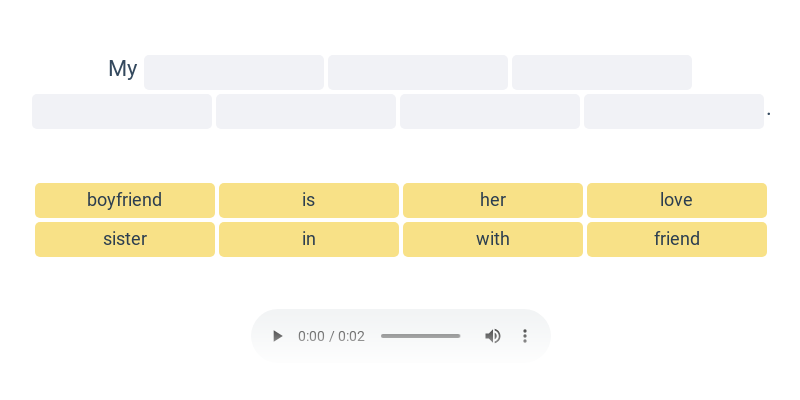
Task: Click second blank slot in second row
Action: pyautogui.click(x=306, y=111)
